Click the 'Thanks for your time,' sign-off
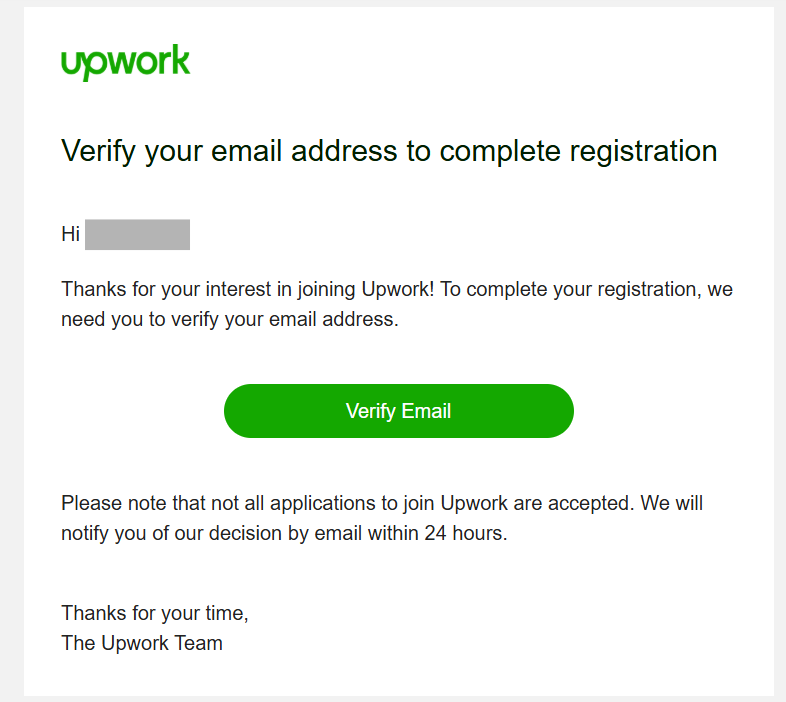 click(x=155, y=613)
